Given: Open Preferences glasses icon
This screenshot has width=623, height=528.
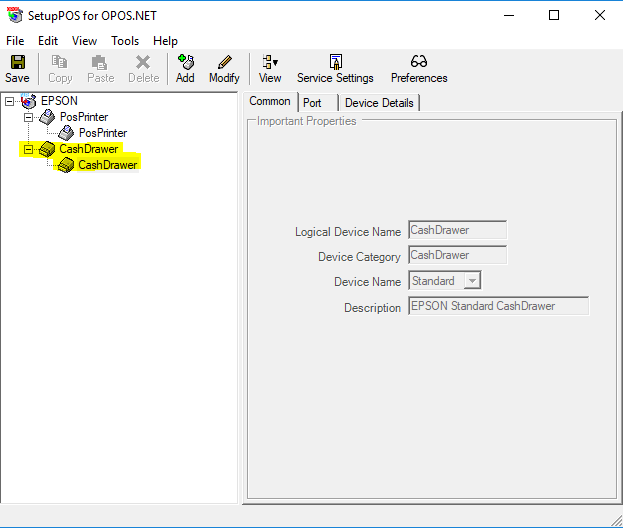Looking at the screenshot, I should [x=419, y=61].
